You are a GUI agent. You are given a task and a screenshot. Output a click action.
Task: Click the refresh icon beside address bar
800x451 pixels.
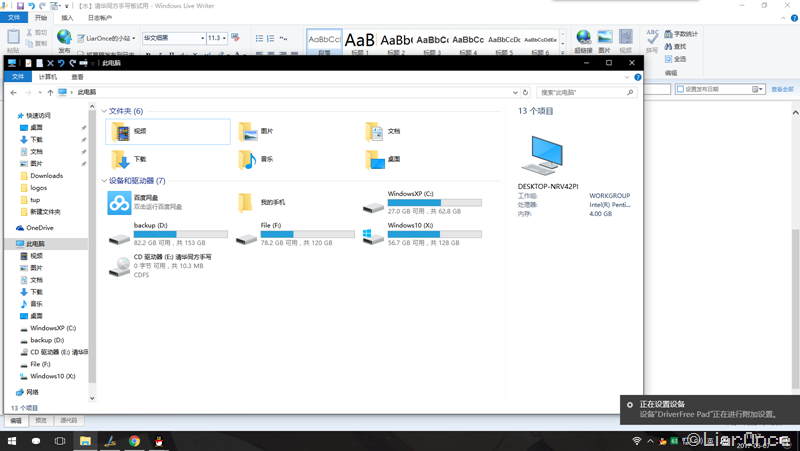click(525, 92)
